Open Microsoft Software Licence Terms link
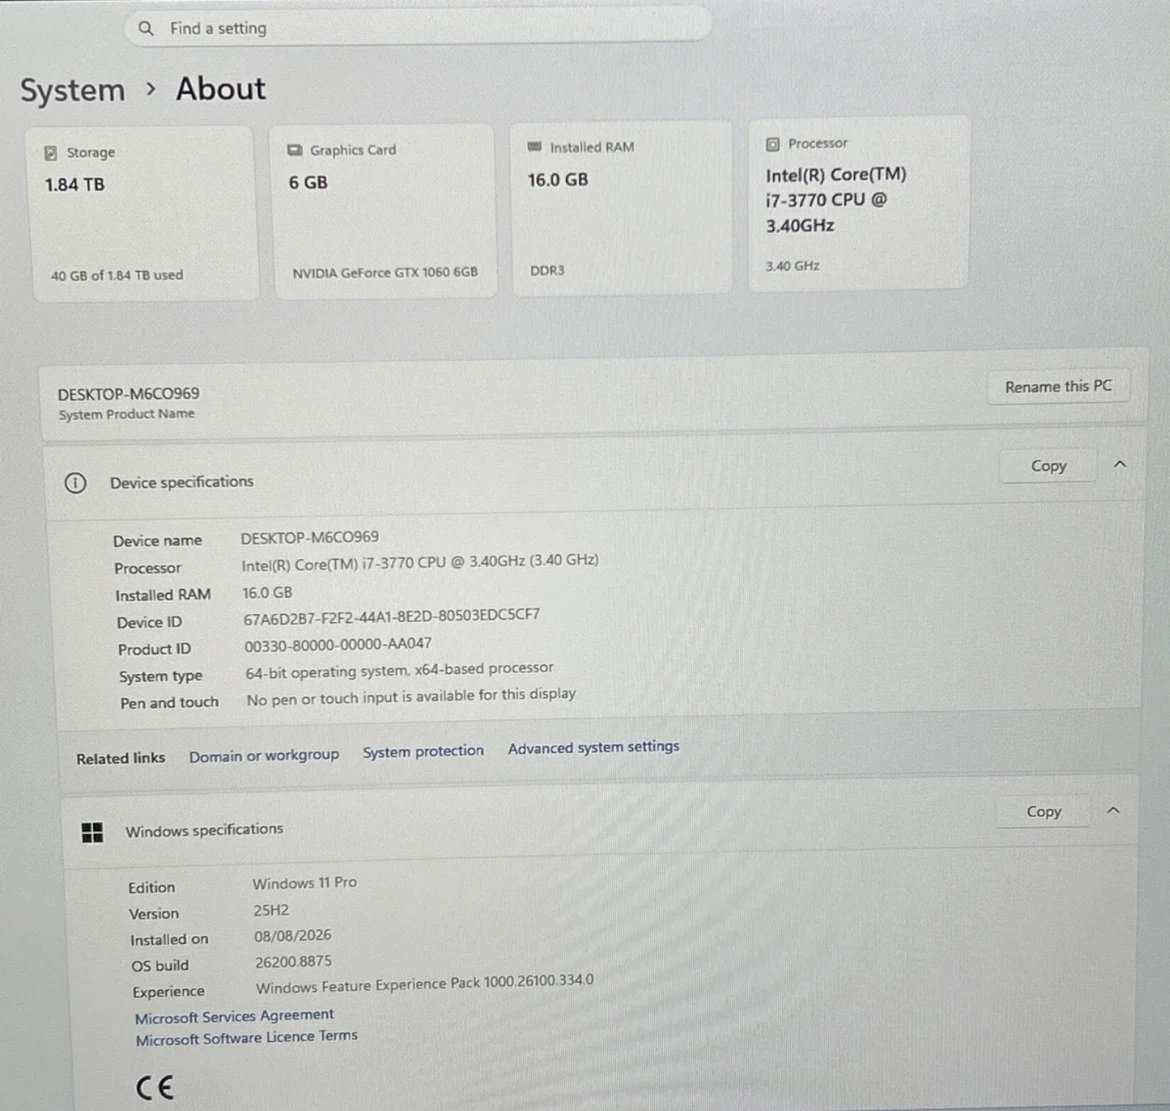The image size is (1170, 1111). (247, 1037)
